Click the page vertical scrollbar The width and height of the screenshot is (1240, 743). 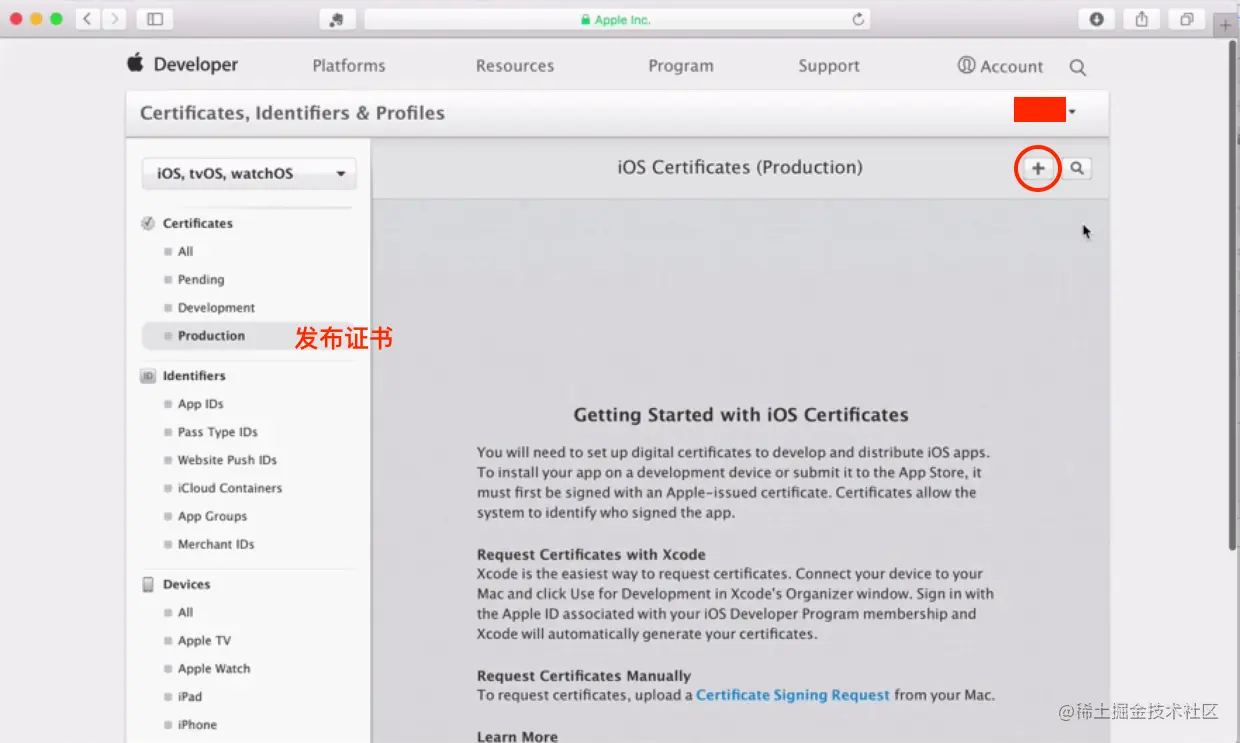point(1233,294)
